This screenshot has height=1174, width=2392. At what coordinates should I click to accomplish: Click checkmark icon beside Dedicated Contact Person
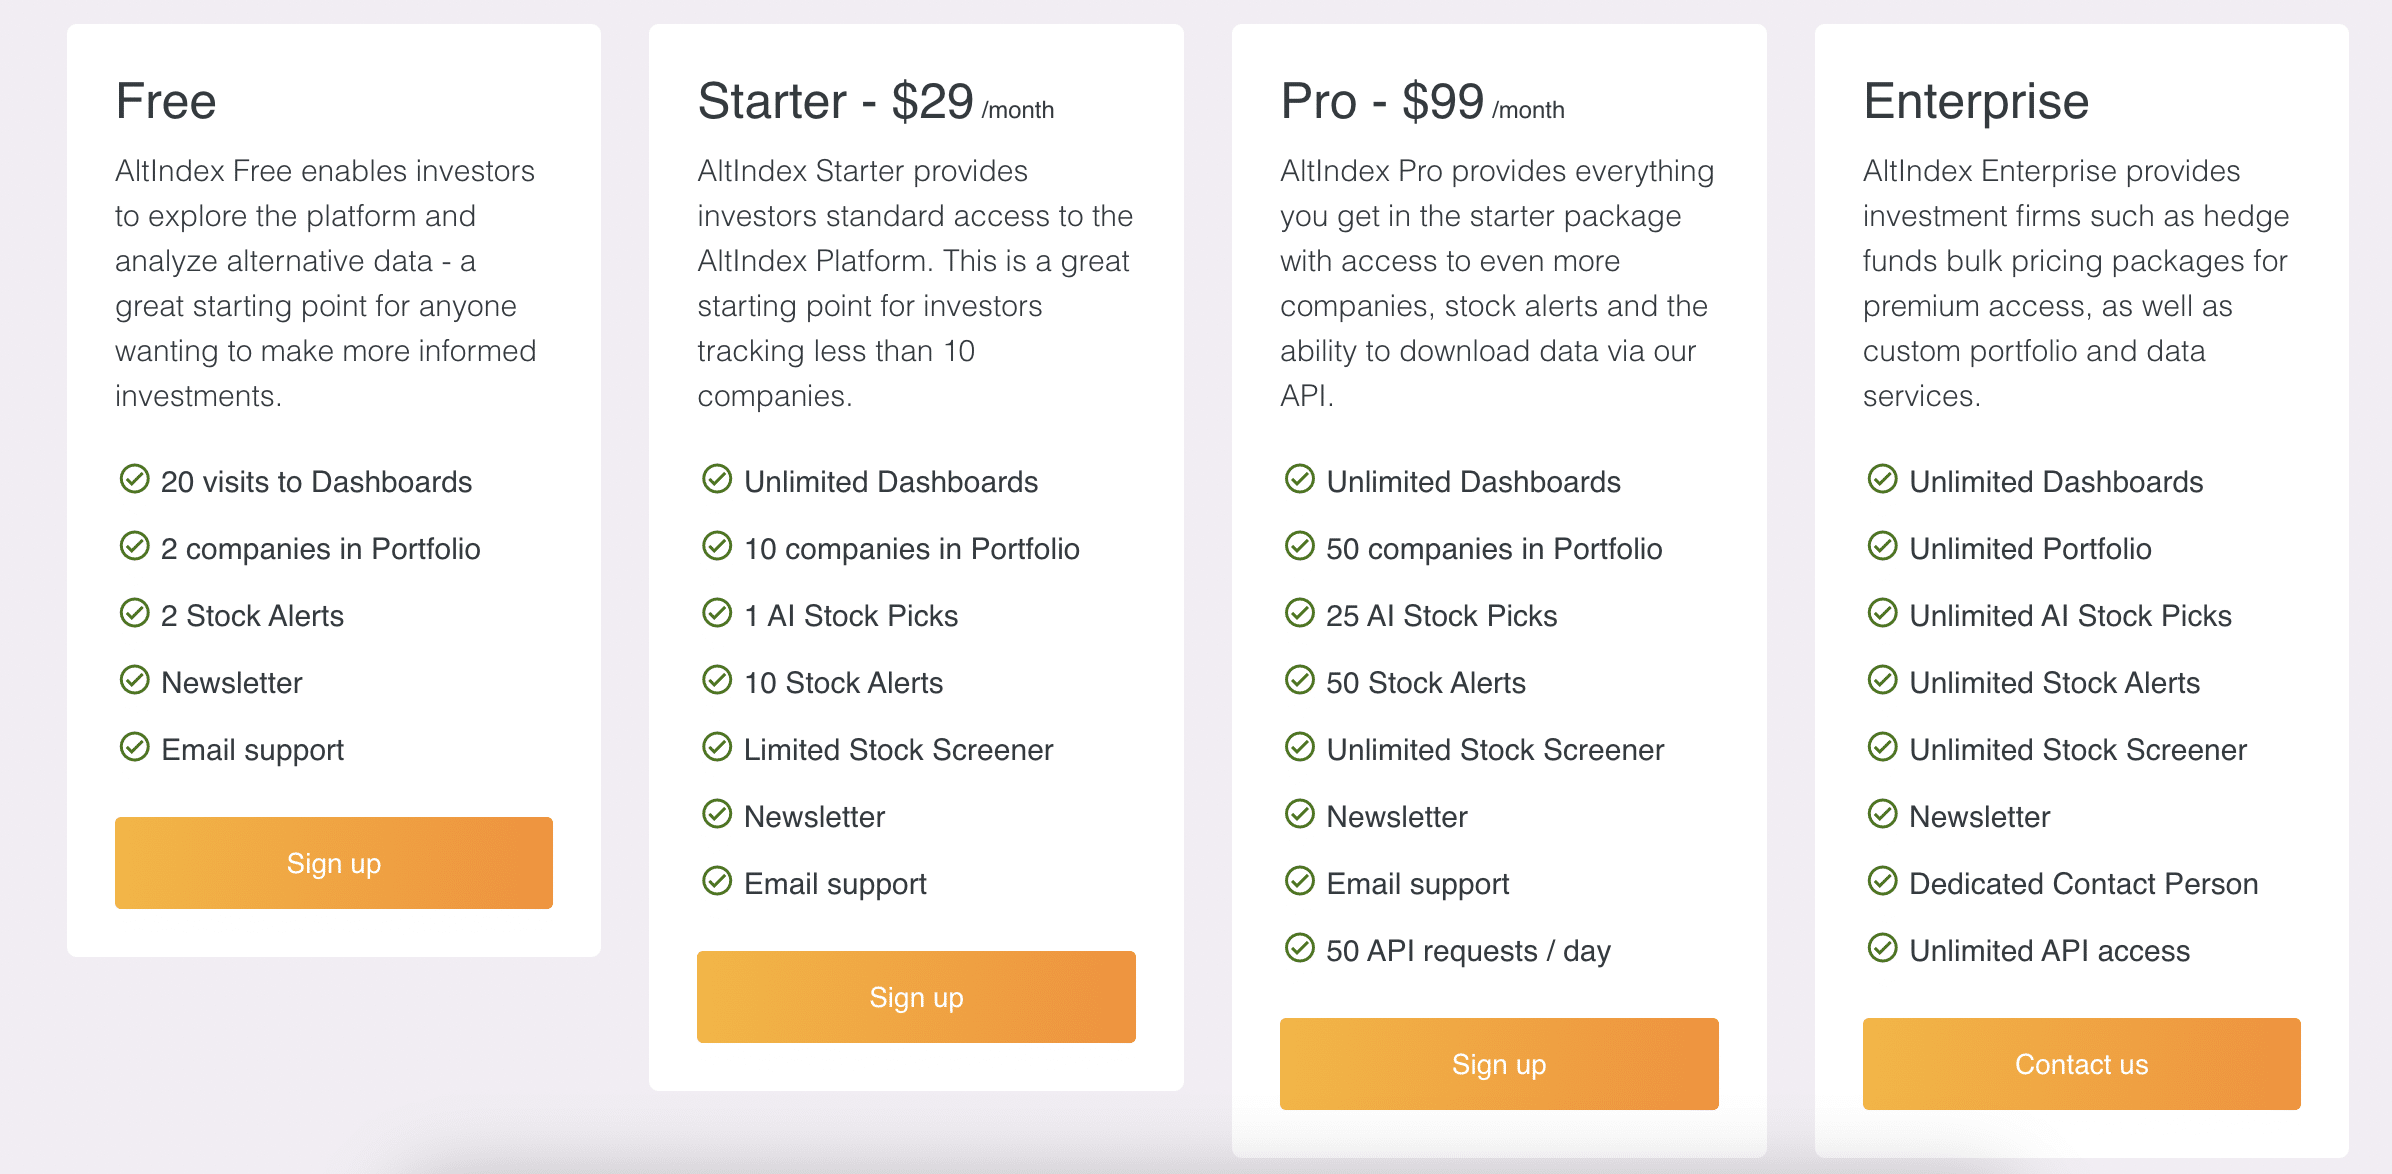point(1882,881)
